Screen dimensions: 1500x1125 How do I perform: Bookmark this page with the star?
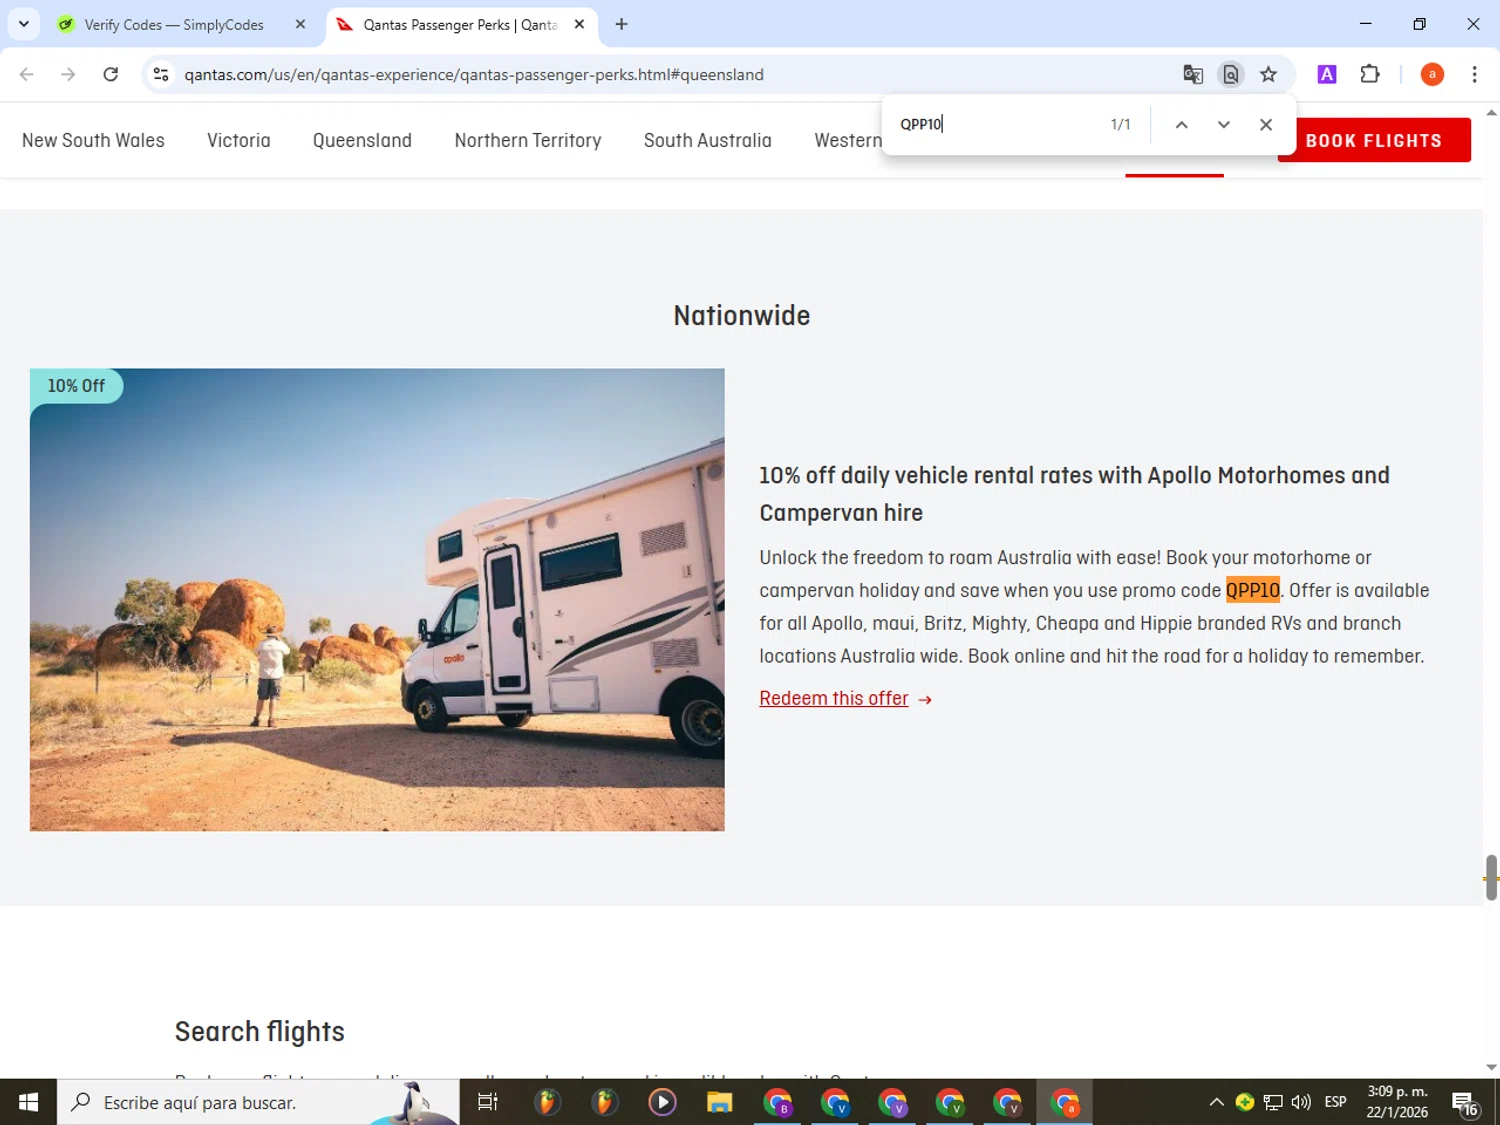1268,74
